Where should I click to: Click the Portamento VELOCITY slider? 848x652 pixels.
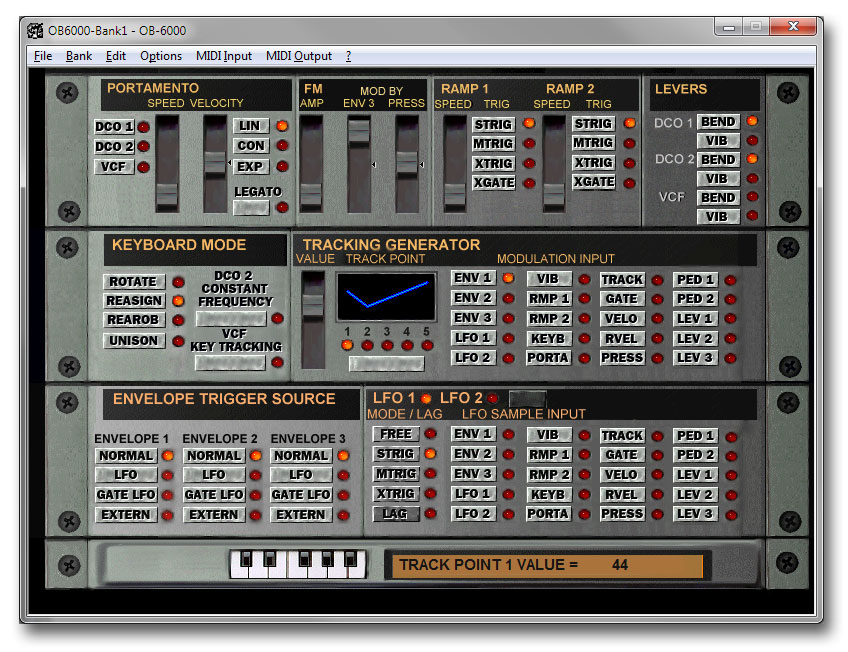coord(215,164)
